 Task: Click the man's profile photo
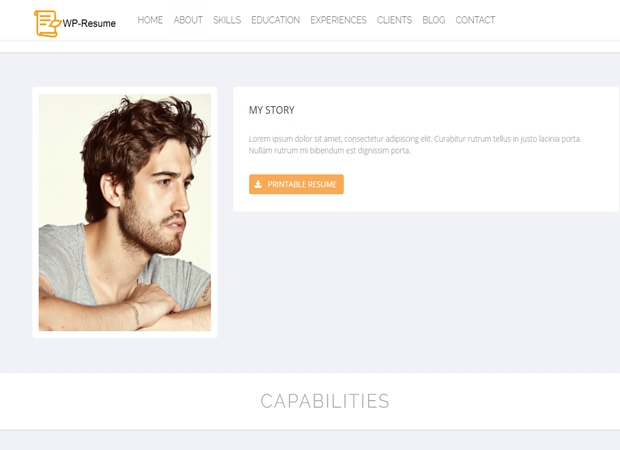(125, 212)
